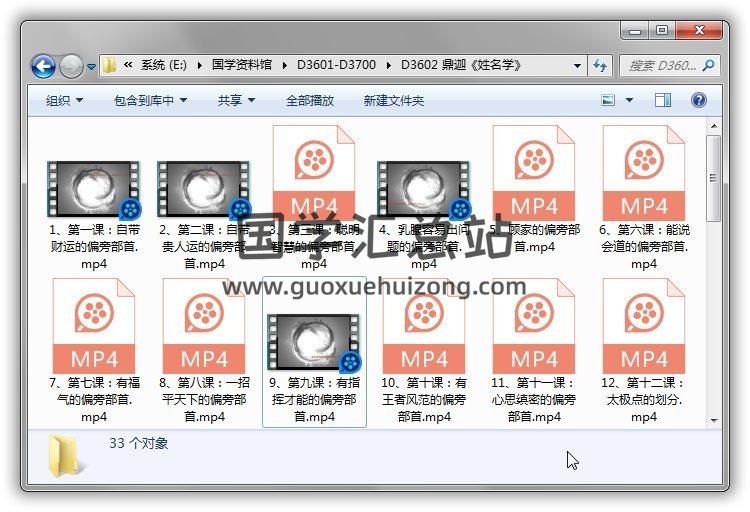Click the refresh button beside address bar
Image resolution: width=750 pixels, height=512 pixels.
coord(600,66)
